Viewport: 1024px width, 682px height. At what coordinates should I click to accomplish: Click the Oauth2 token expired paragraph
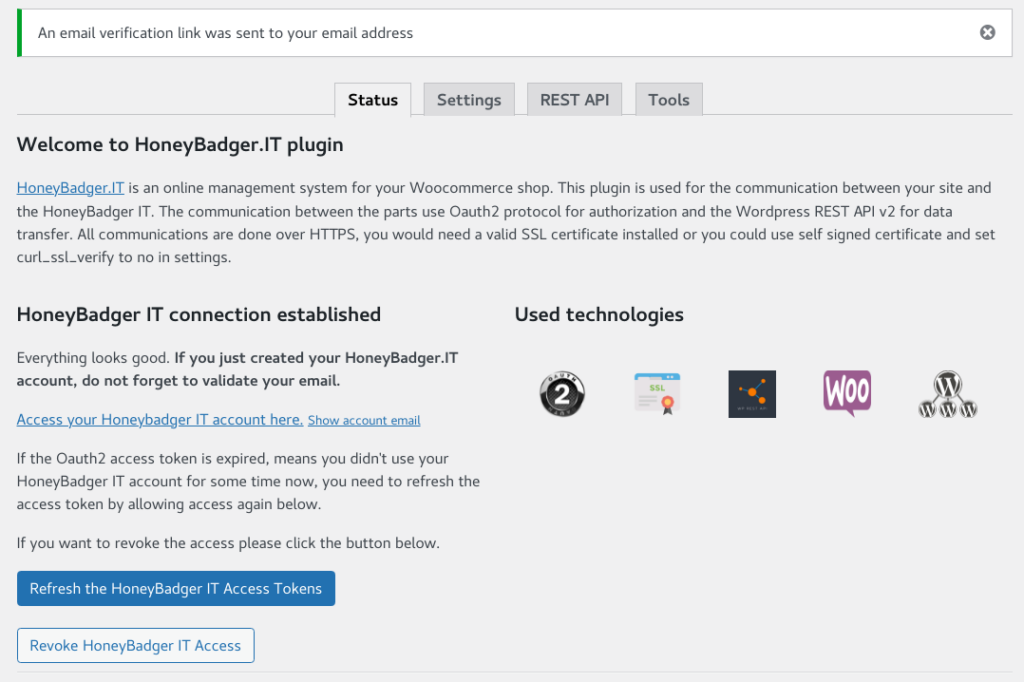(248, 481)
